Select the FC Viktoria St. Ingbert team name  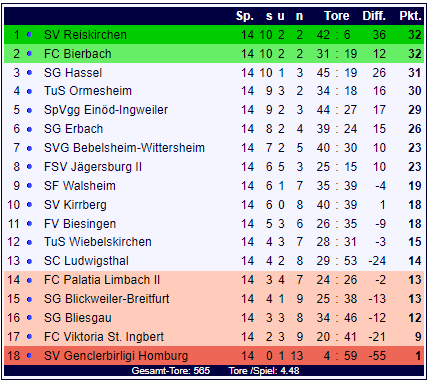tap(104, 337)
